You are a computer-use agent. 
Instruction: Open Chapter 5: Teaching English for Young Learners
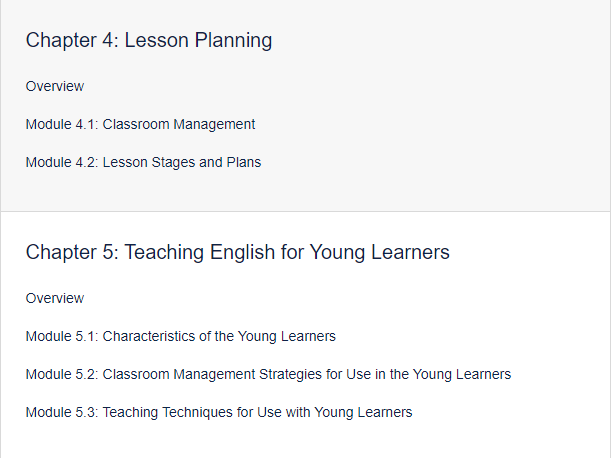pyautogui.click(x=238, y=252)
